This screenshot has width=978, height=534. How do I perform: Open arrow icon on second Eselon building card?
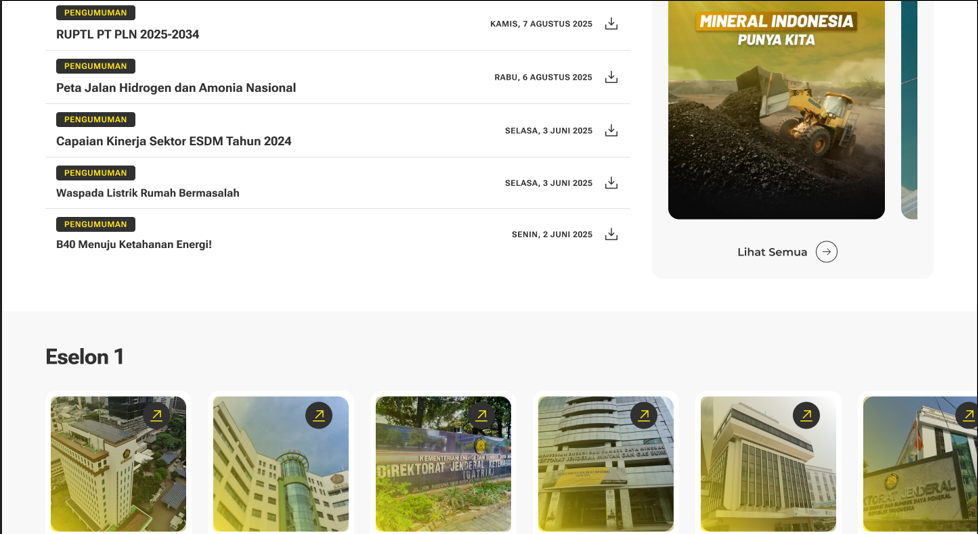319,415
